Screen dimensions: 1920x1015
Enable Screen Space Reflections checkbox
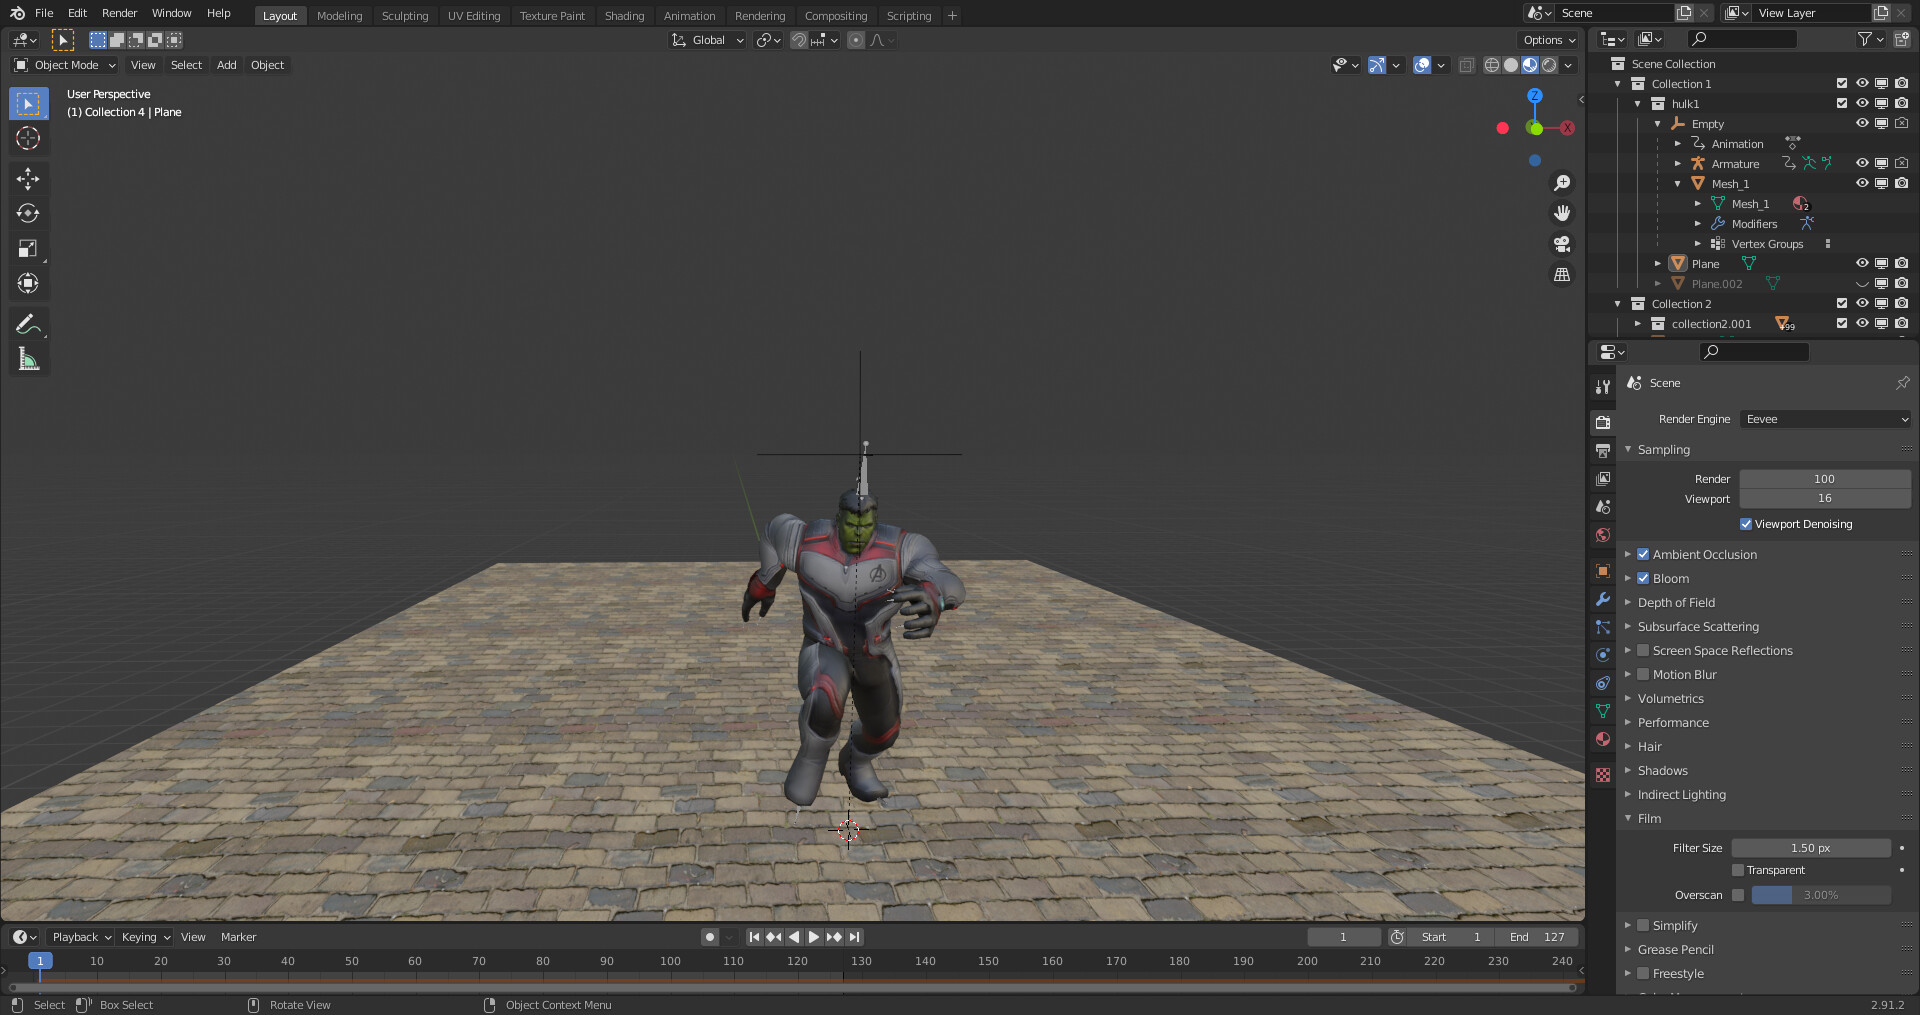coord(1643,651)
